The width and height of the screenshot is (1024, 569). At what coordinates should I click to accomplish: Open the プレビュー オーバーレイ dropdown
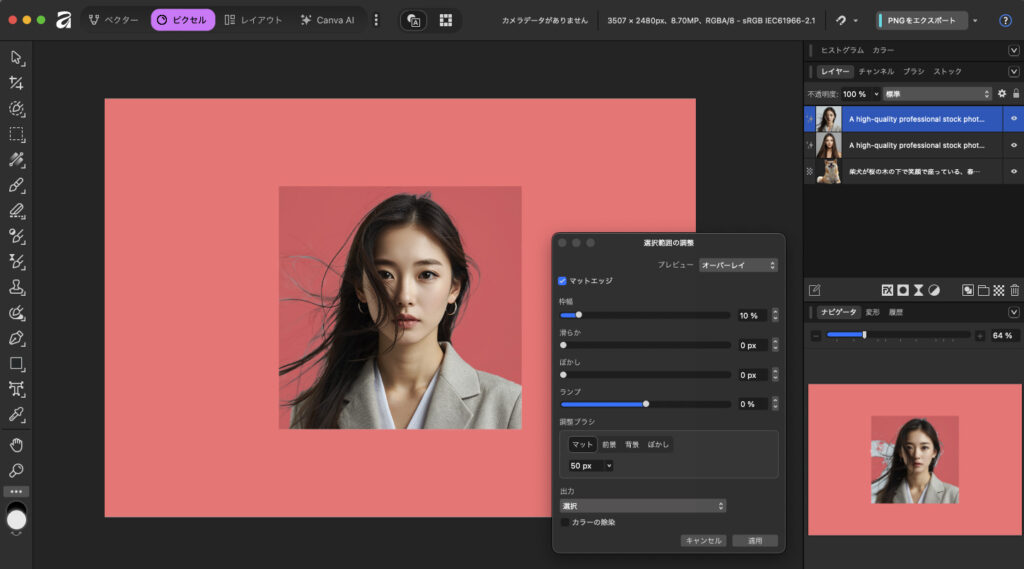click(x=738, y=265)
